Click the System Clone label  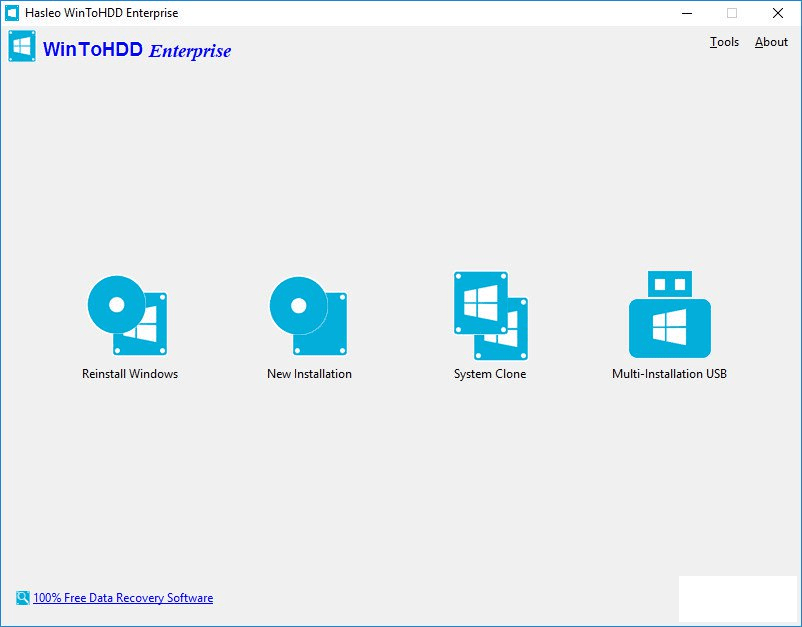tap(490, 374)
